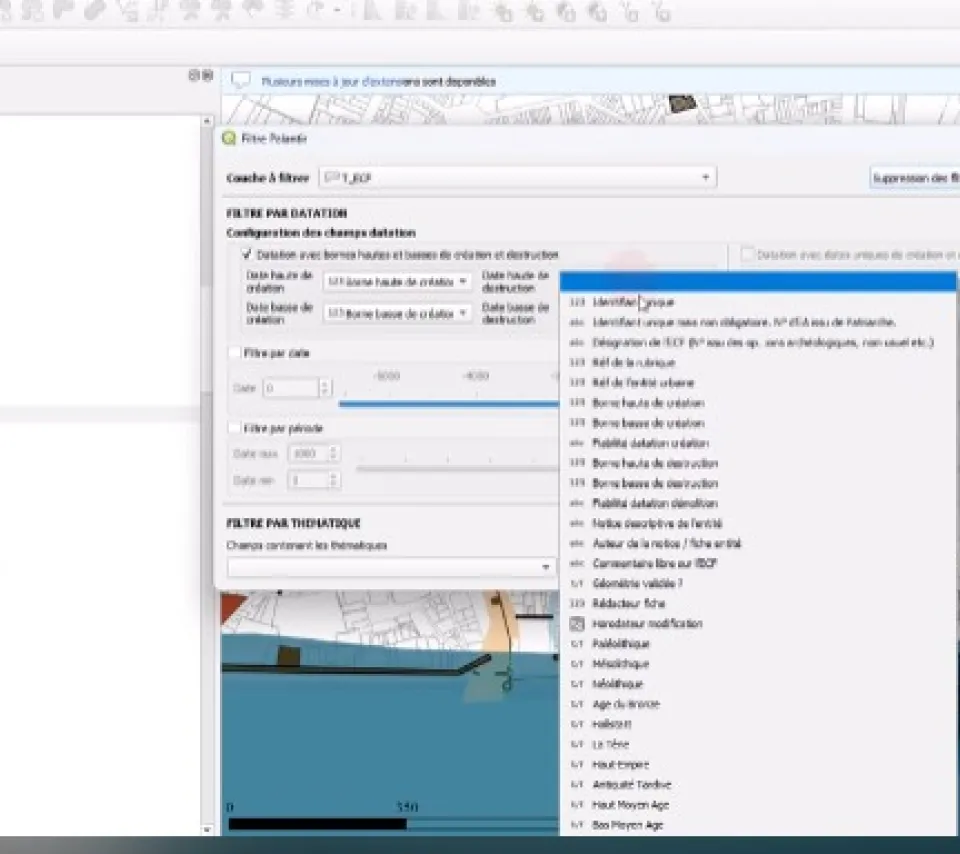Choose Auteur de la notice option
The height and width of the screenshot is (854, 960).
[x=758, y=543]
